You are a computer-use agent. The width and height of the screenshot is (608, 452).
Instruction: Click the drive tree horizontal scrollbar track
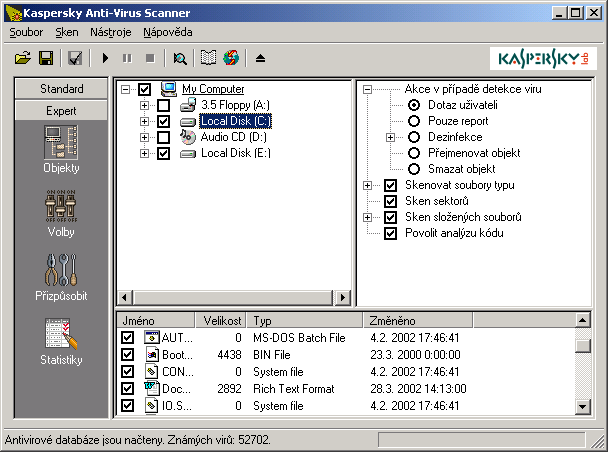(233, 298)
